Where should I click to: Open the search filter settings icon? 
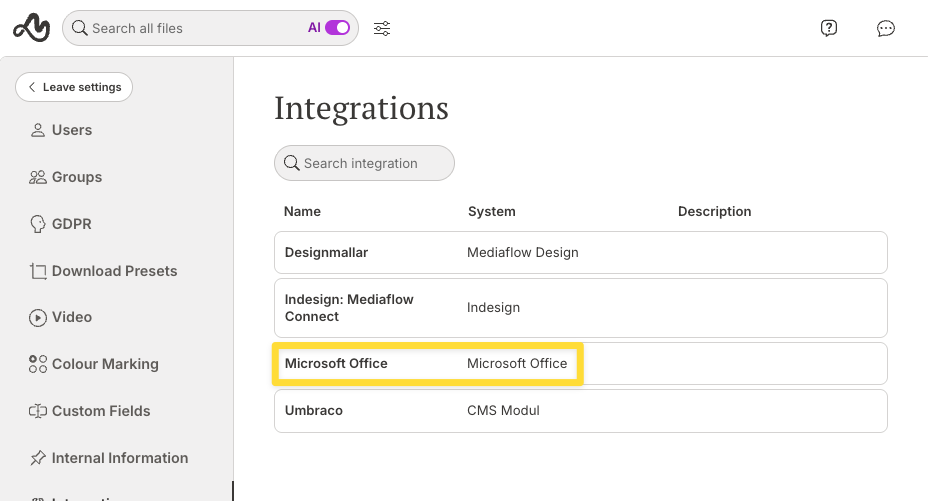click(382, 28)
